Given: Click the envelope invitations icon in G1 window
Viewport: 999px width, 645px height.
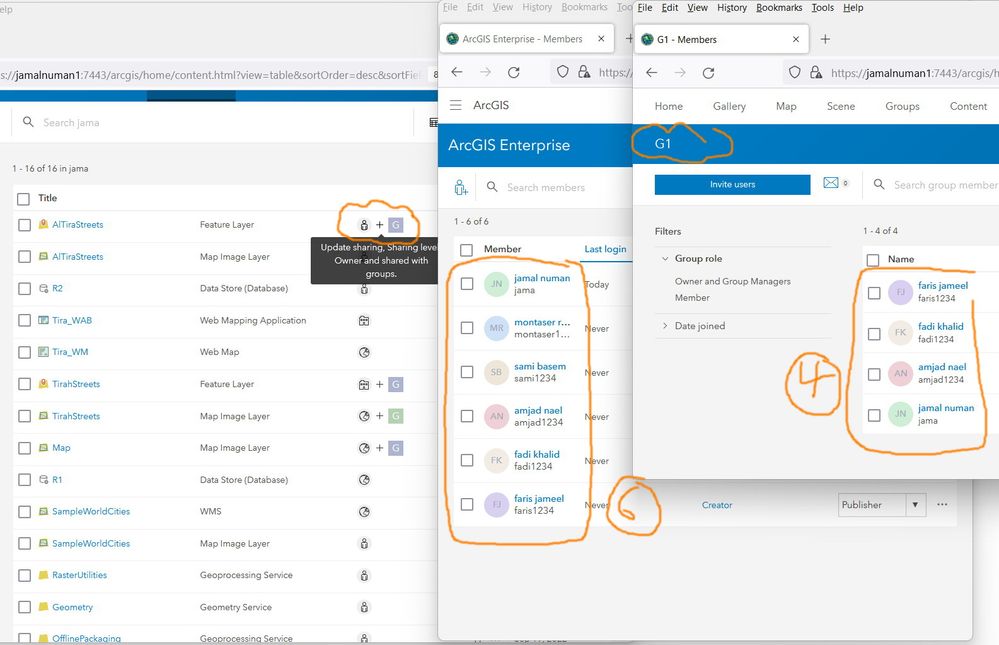Looking at the screenshot, I should [x=831, y=183].
